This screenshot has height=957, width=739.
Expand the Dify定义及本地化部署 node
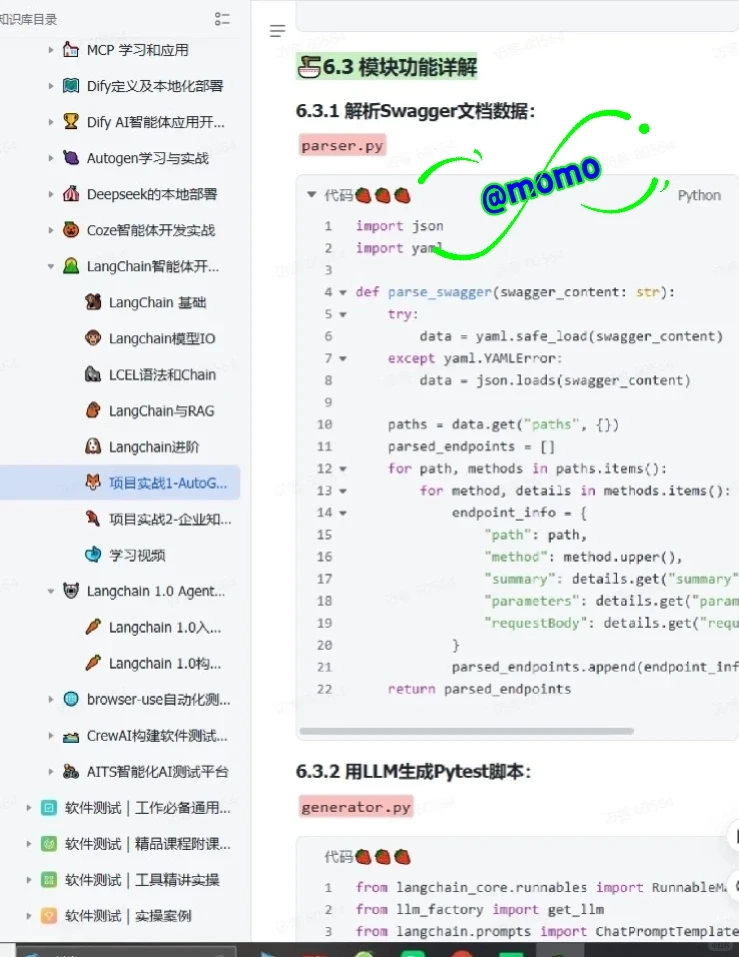[x=51, y=86]
